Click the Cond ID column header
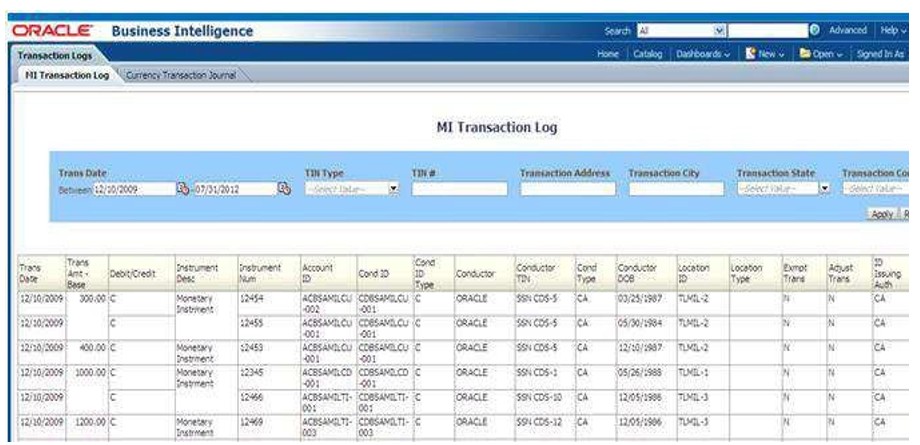Screen dimensions: 920x445 [x=384, y=273]
